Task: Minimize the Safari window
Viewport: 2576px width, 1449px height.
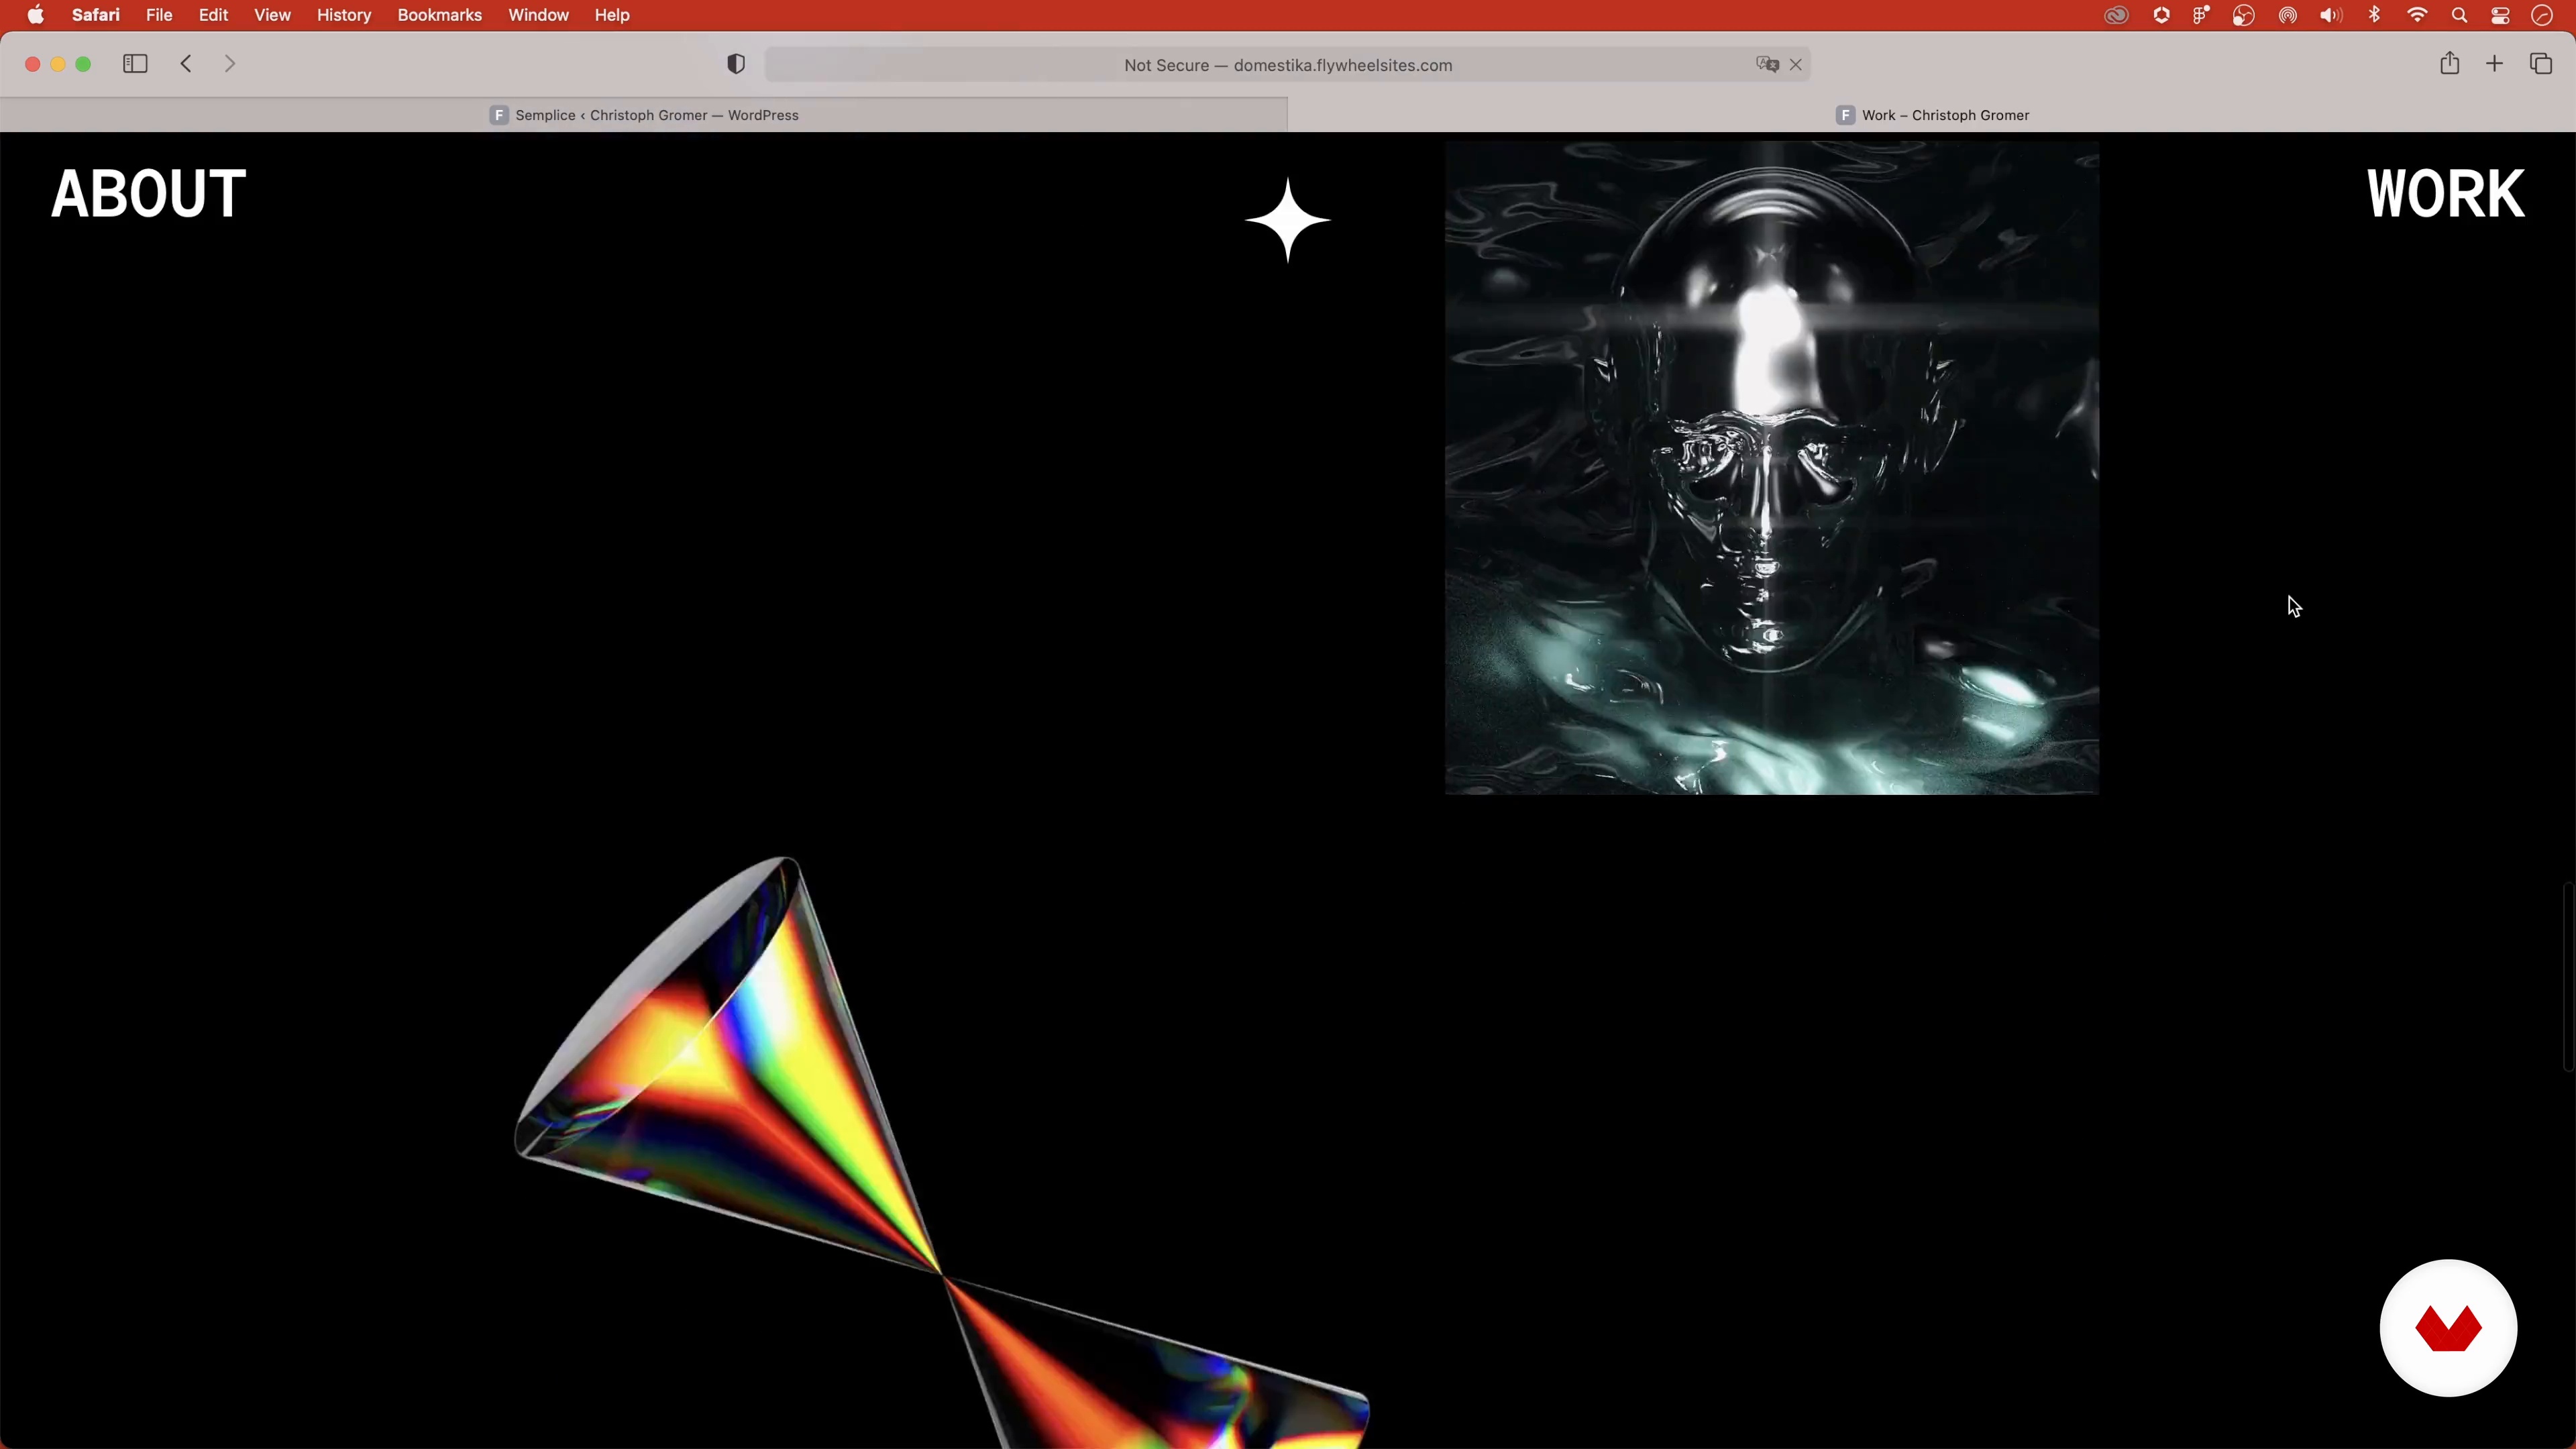Action: 58,64
